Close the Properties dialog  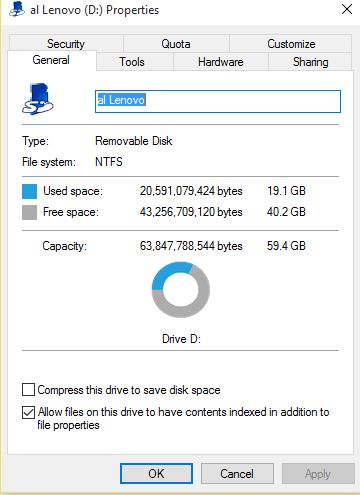[347, 9]
